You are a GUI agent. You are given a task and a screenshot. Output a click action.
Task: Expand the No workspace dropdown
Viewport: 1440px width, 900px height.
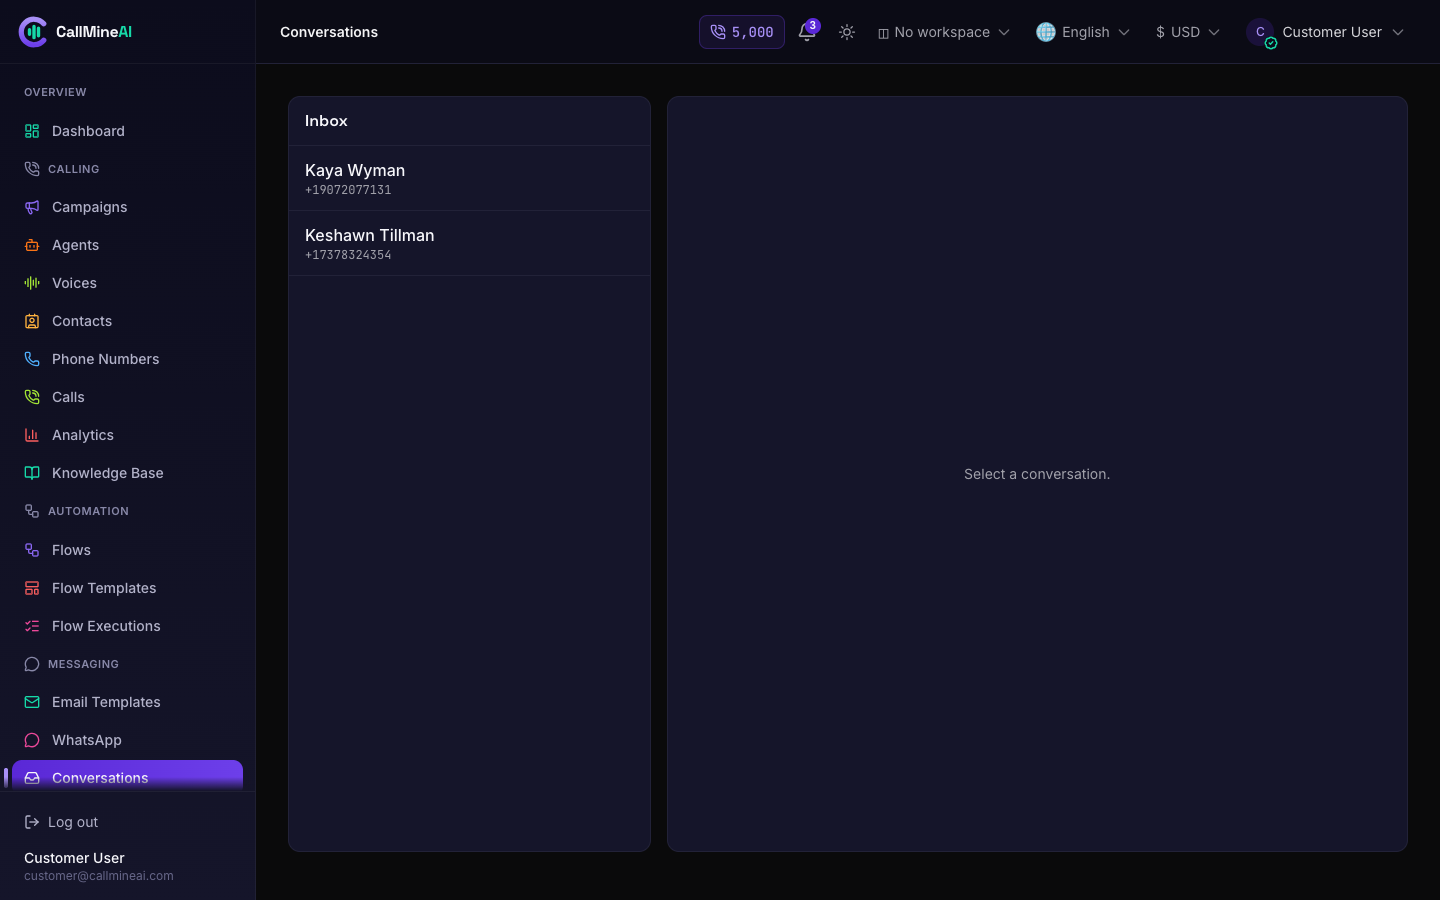tap(944, 32)
